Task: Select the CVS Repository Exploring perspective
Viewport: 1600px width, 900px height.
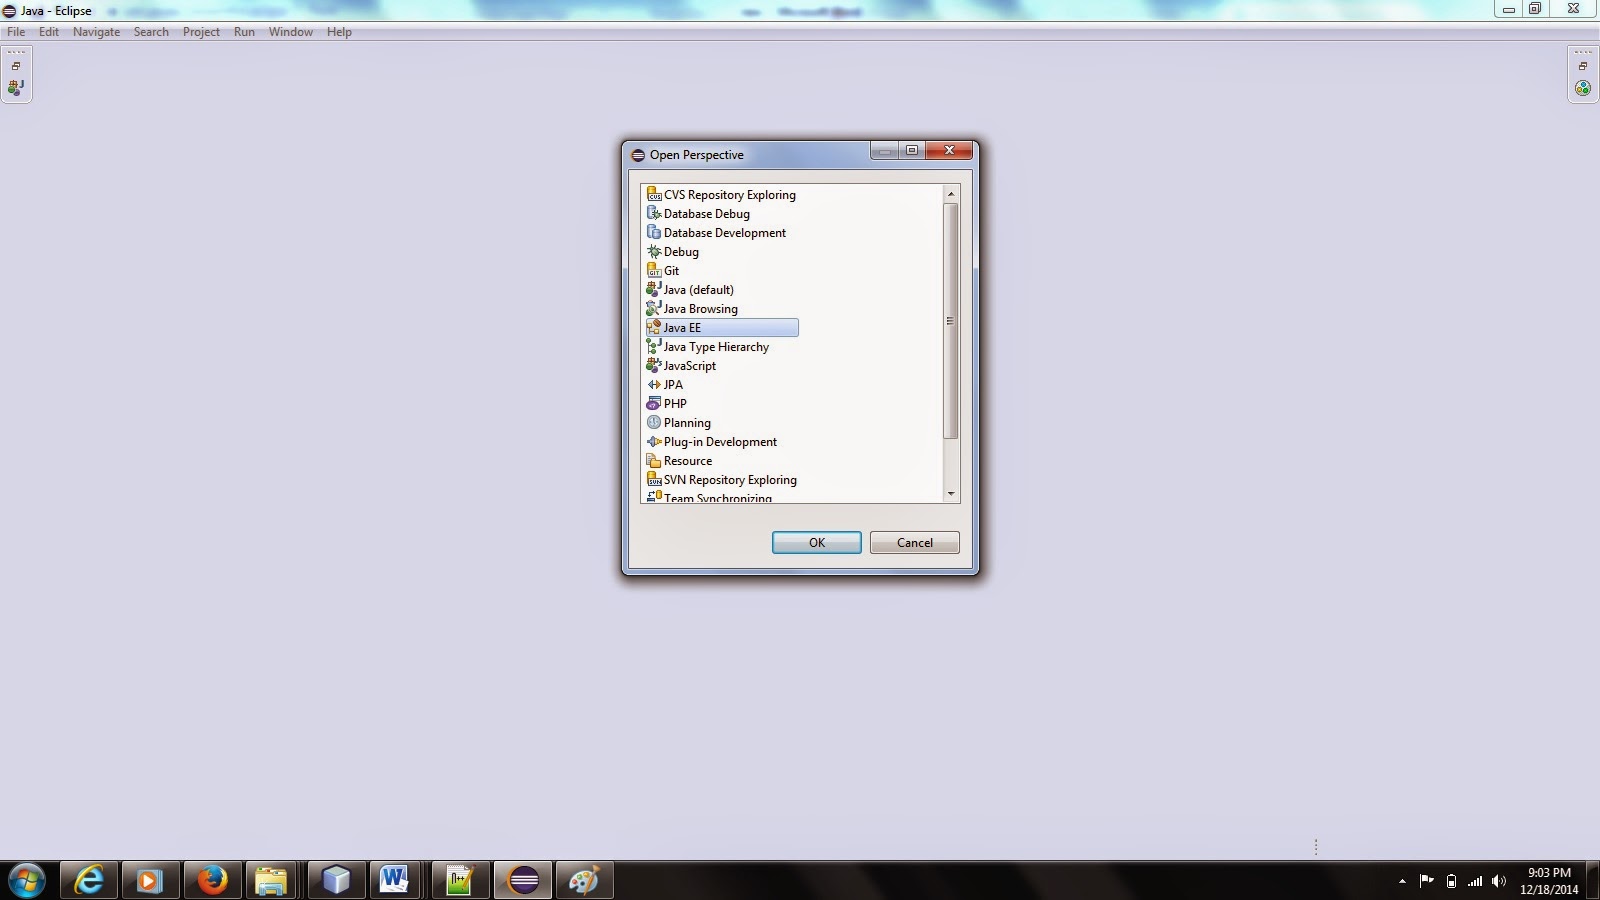Action: click(x=721, y=195)
